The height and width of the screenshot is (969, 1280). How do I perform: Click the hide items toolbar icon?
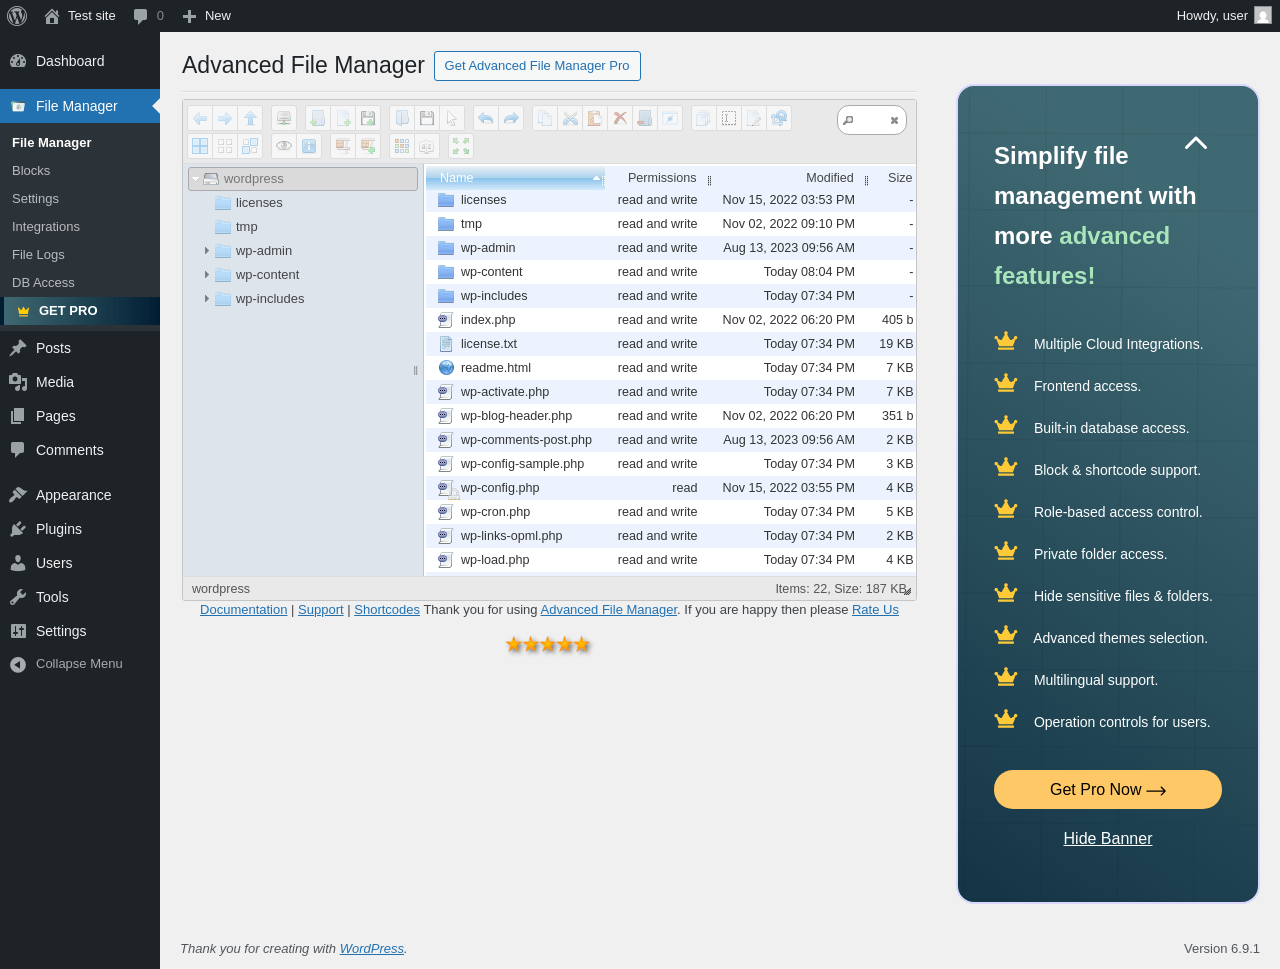(670, 118)
